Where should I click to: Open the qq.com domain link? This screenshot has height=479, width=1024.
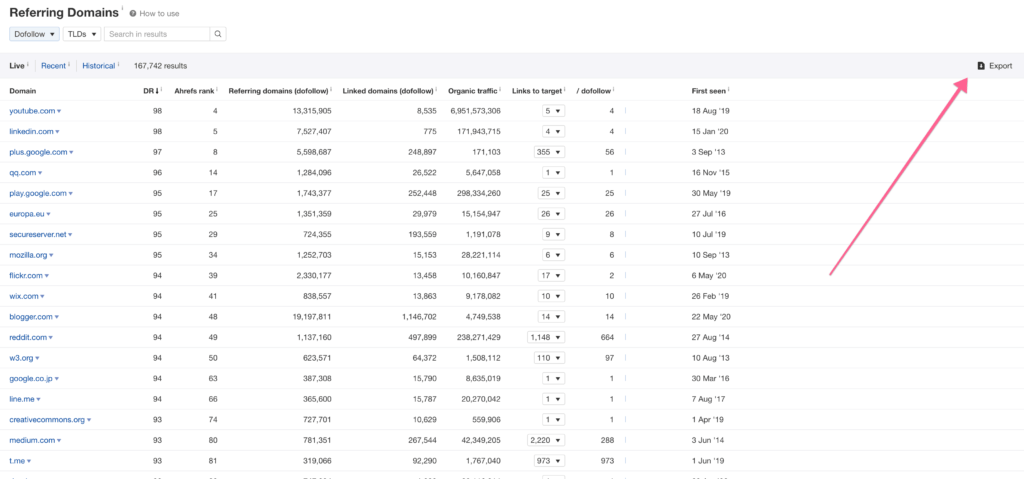click(x=22, y=173)
